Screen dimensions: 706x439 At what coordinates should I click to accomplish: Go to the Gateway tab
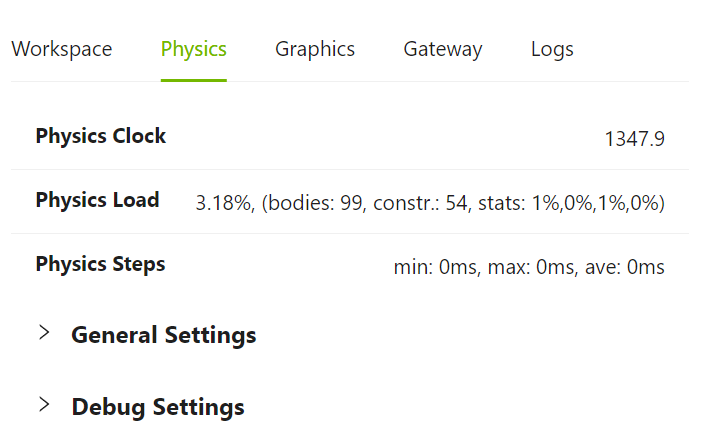point(443,49)
